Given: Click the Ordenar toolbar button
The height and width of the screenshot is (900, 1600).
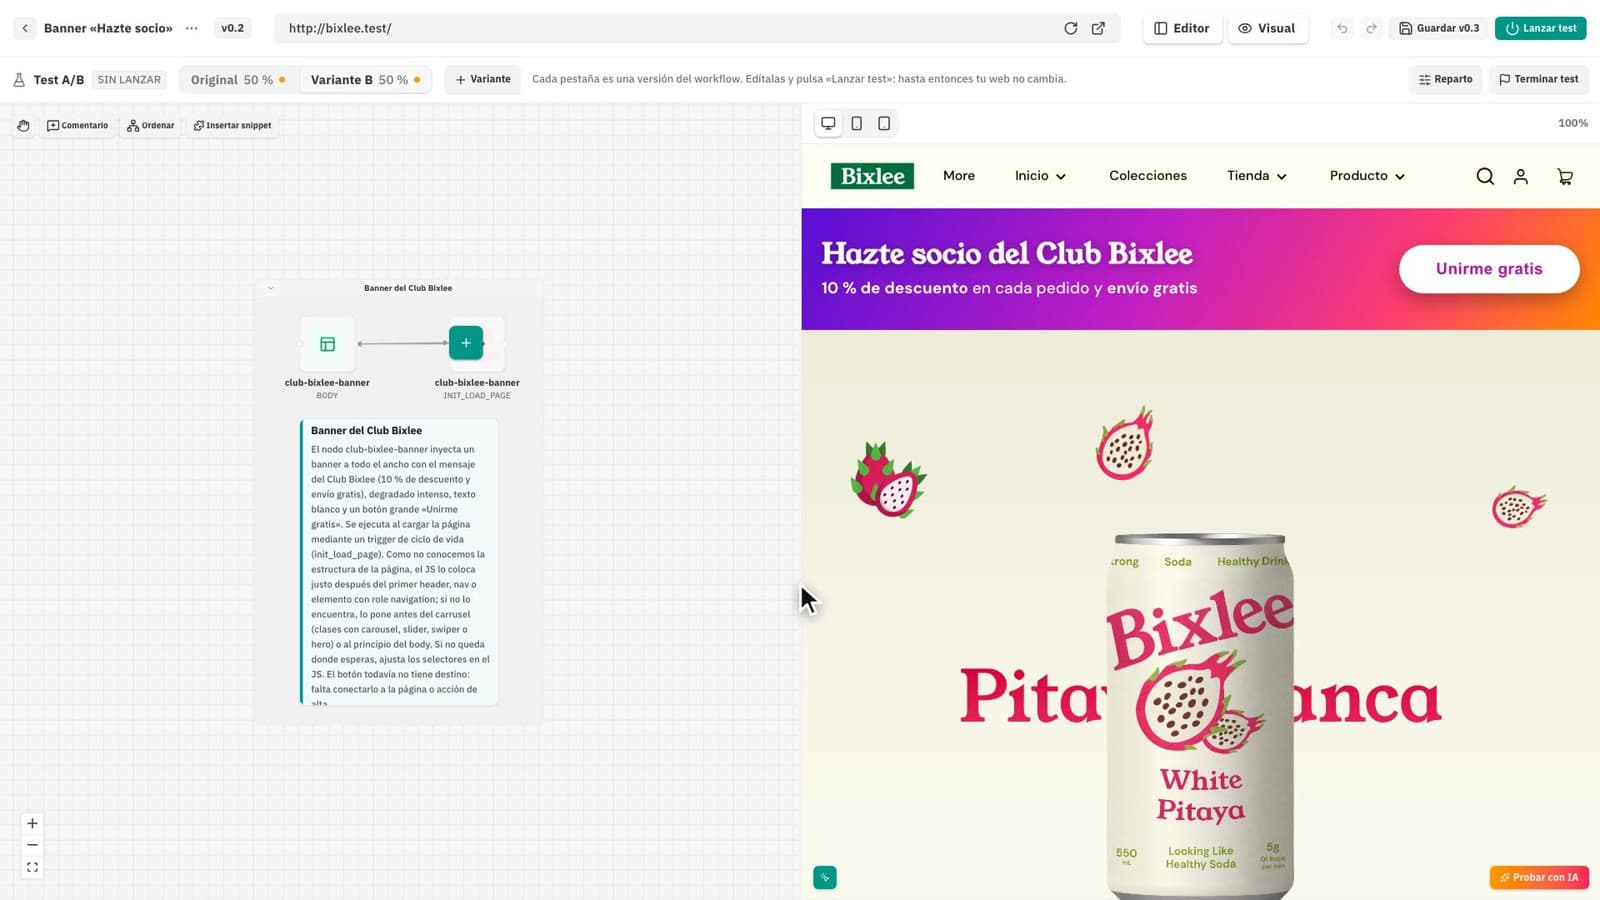Looking at the screenshot, I should pyautogui.click(x=151, y=125).
